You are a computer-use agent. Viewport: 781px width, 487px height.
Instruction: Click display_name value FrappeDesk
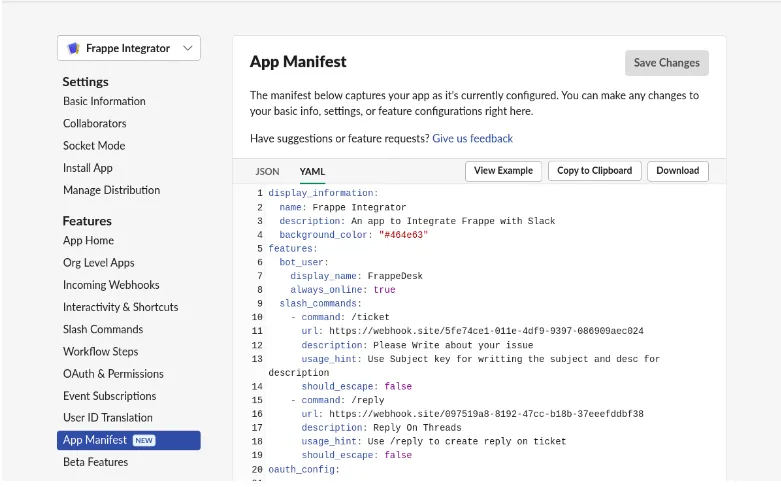point(395,276)
